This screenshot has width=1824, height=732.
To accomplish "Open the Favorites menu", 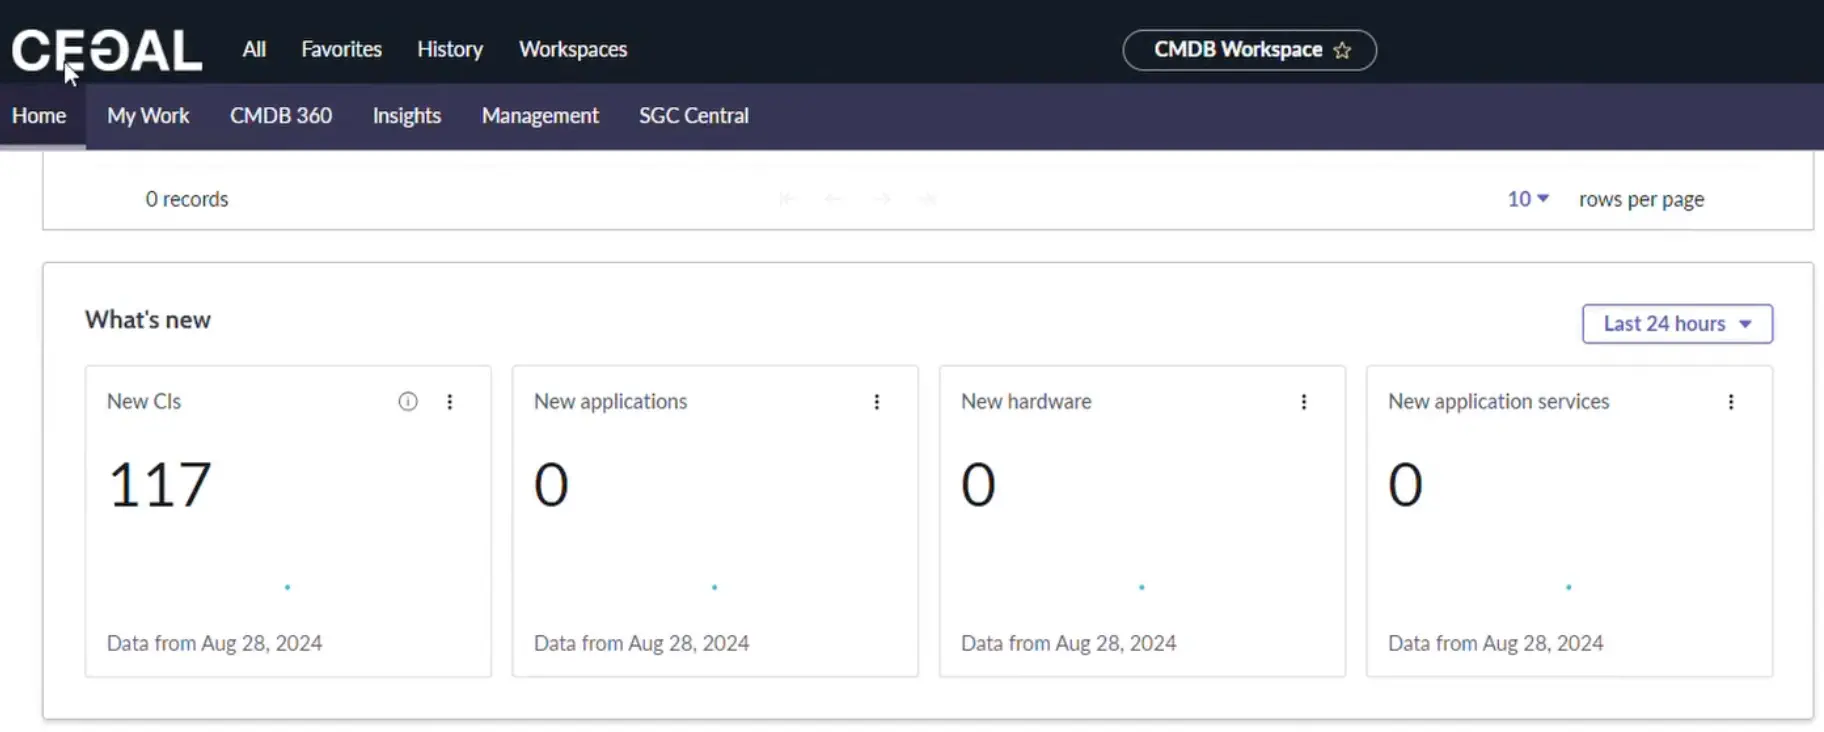I will coord(341,49).
